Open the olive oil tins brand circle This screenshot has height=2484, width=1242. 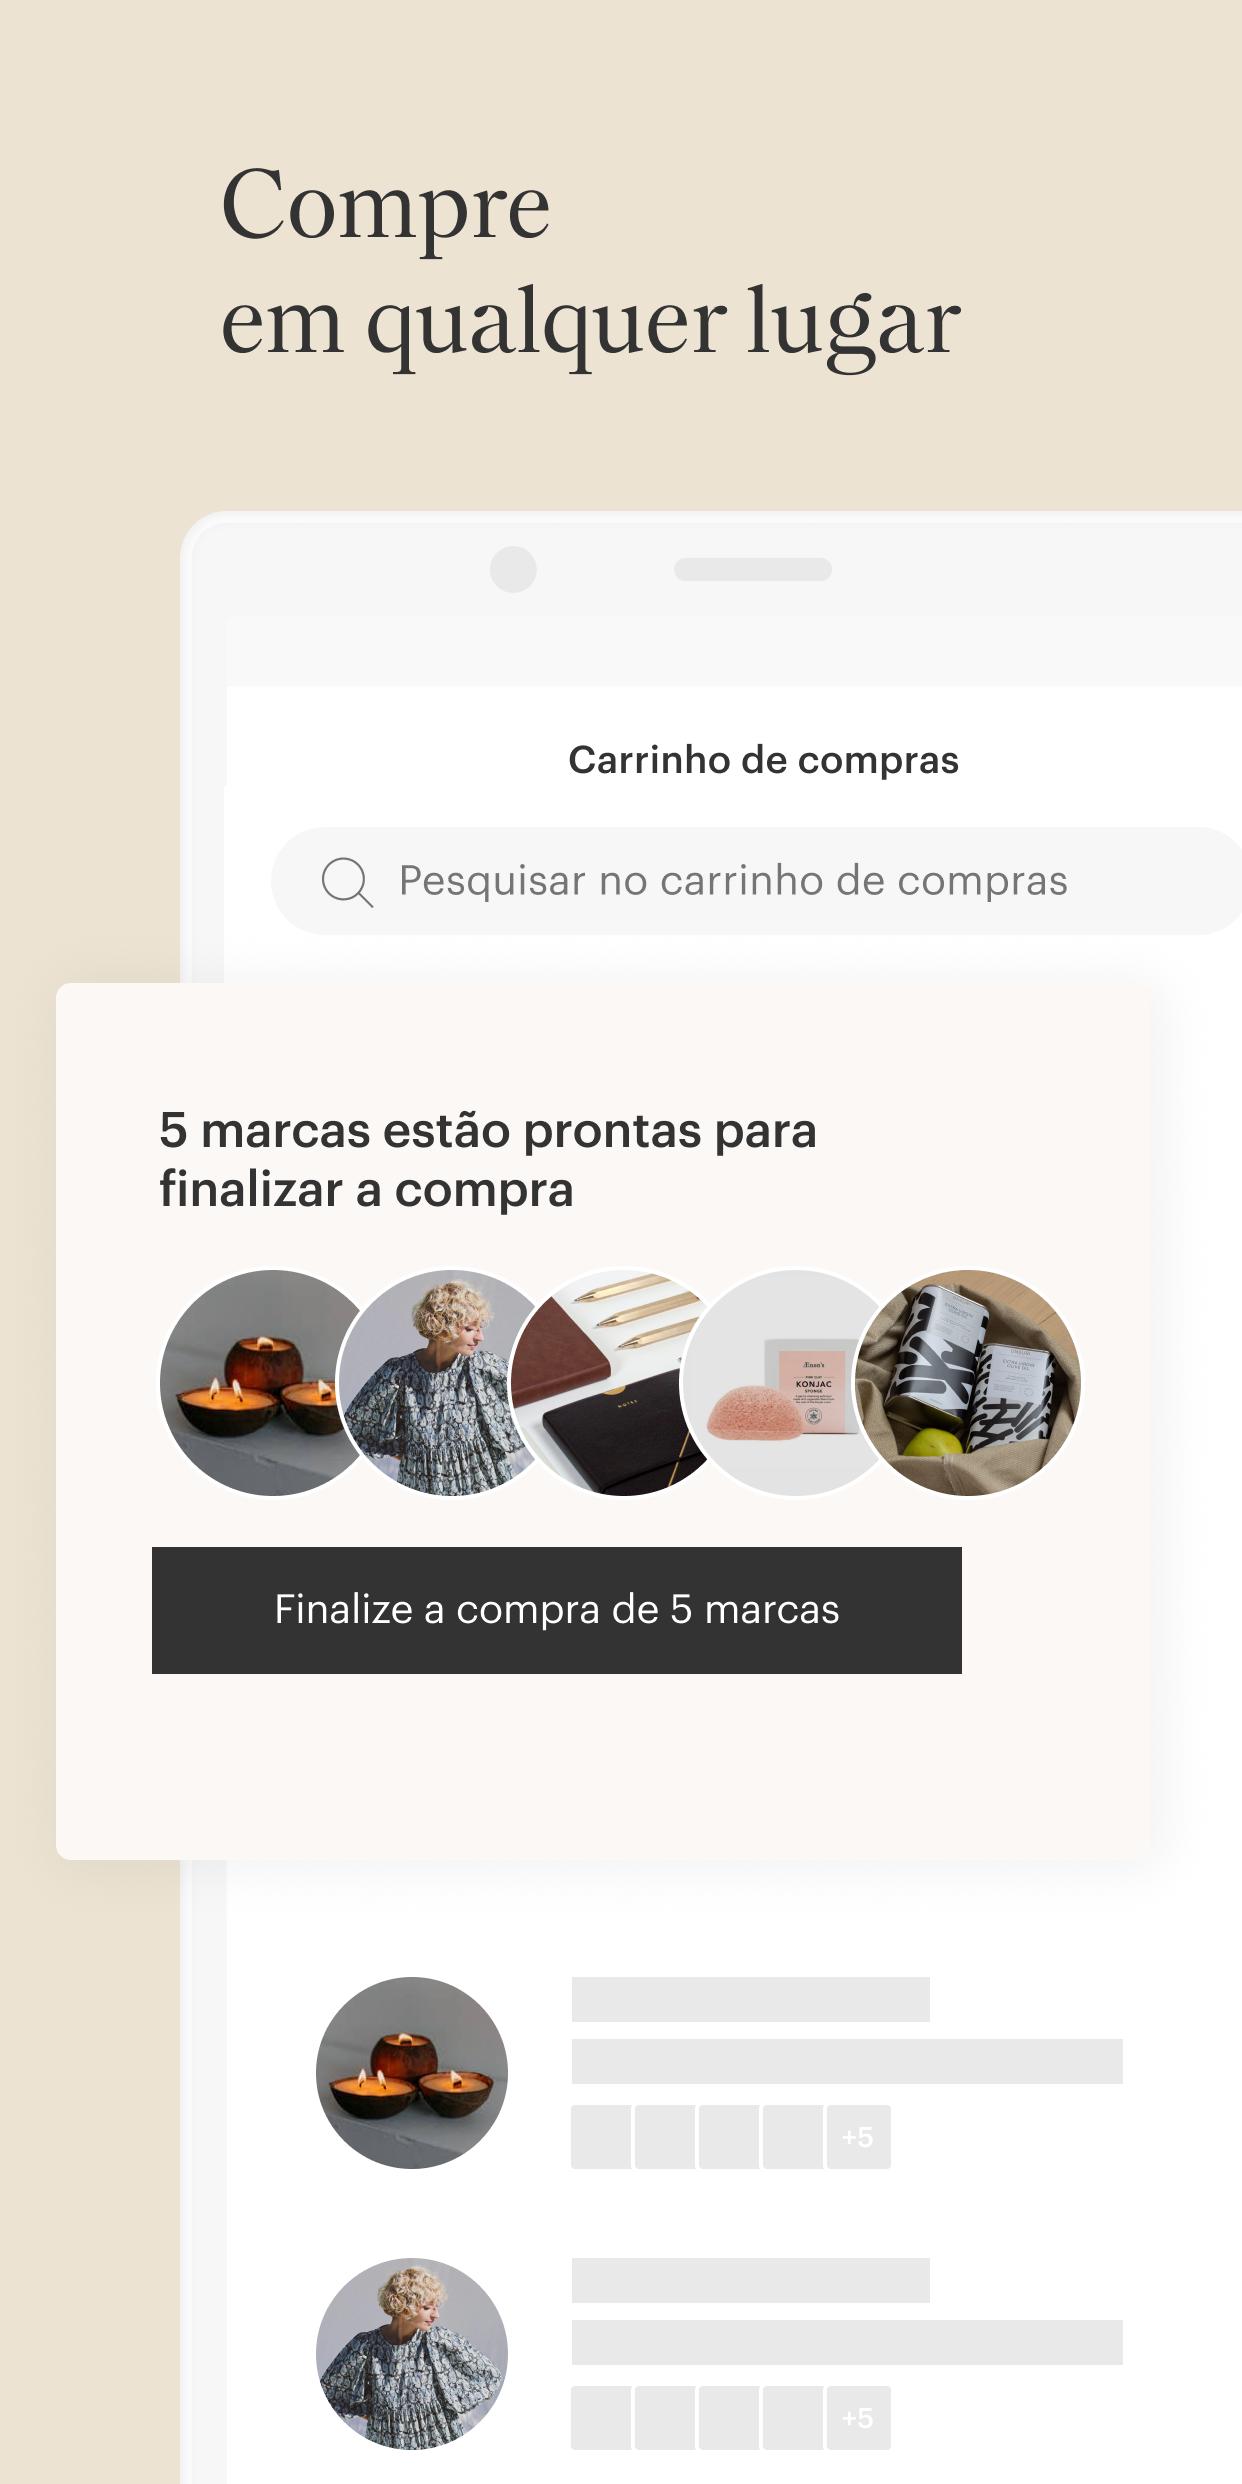point(968,1383)
